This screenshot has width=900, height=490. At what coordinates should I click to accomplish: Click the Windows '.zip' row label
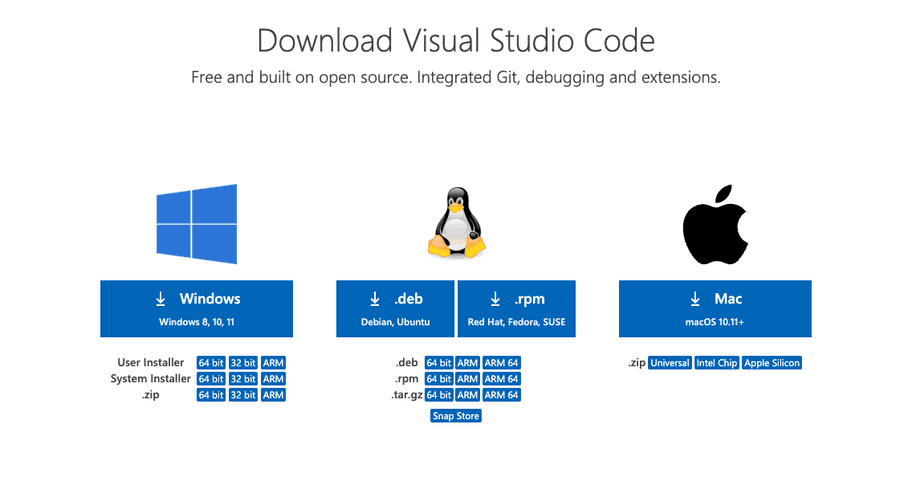(150, 395)
